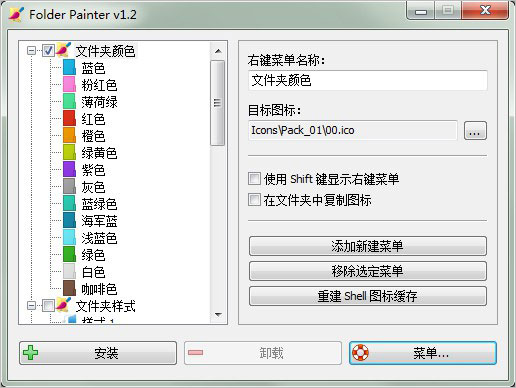This screenshot has width=516, height=388.
Task: Select 绿黄色 in the color tree
Action: (99, 153)
